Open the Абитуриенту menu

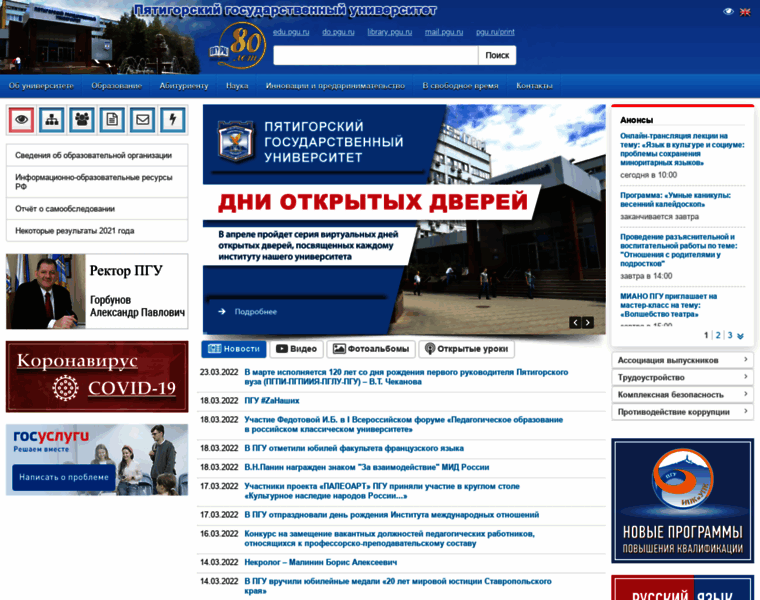[184, 86]
